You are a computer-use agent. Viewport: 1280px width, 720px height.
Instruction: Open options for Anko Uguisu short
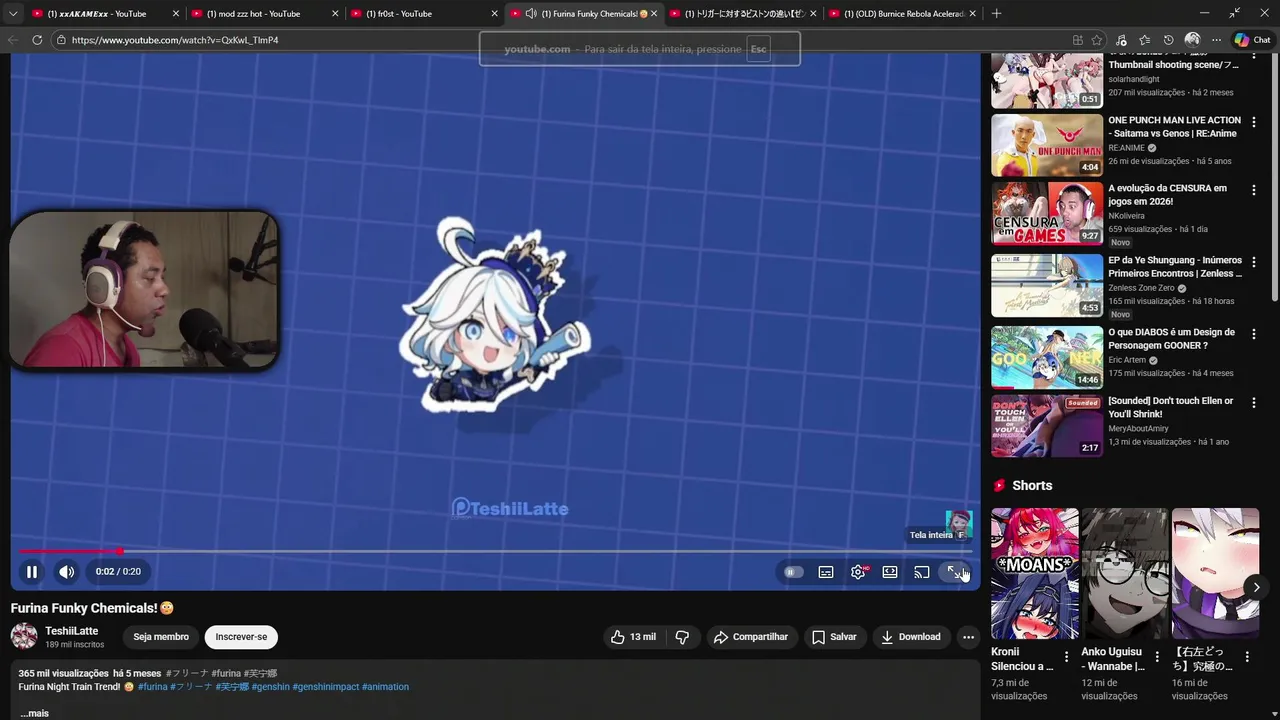(x=1157, y=657)
